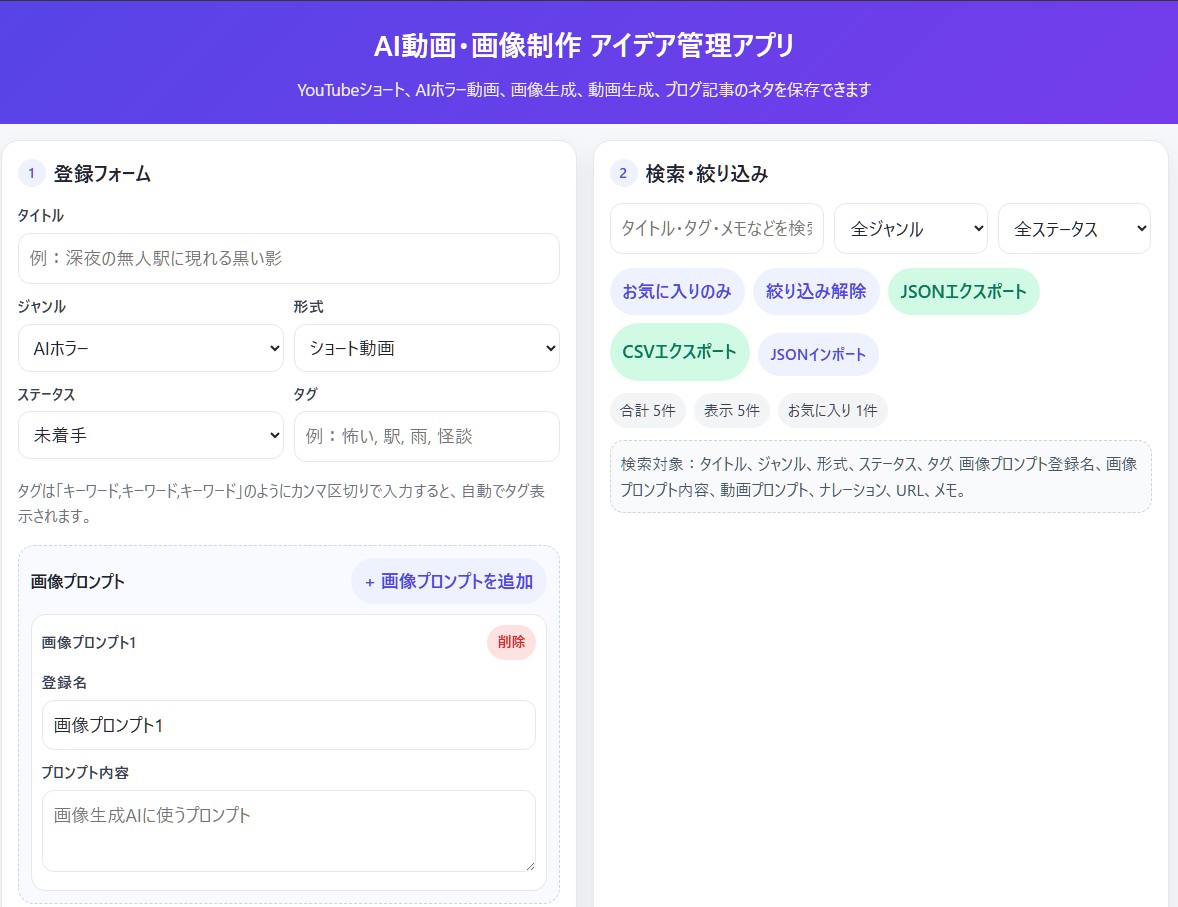
Task: Click the プロンプト内容 textarea
Action: pos(288,830)
